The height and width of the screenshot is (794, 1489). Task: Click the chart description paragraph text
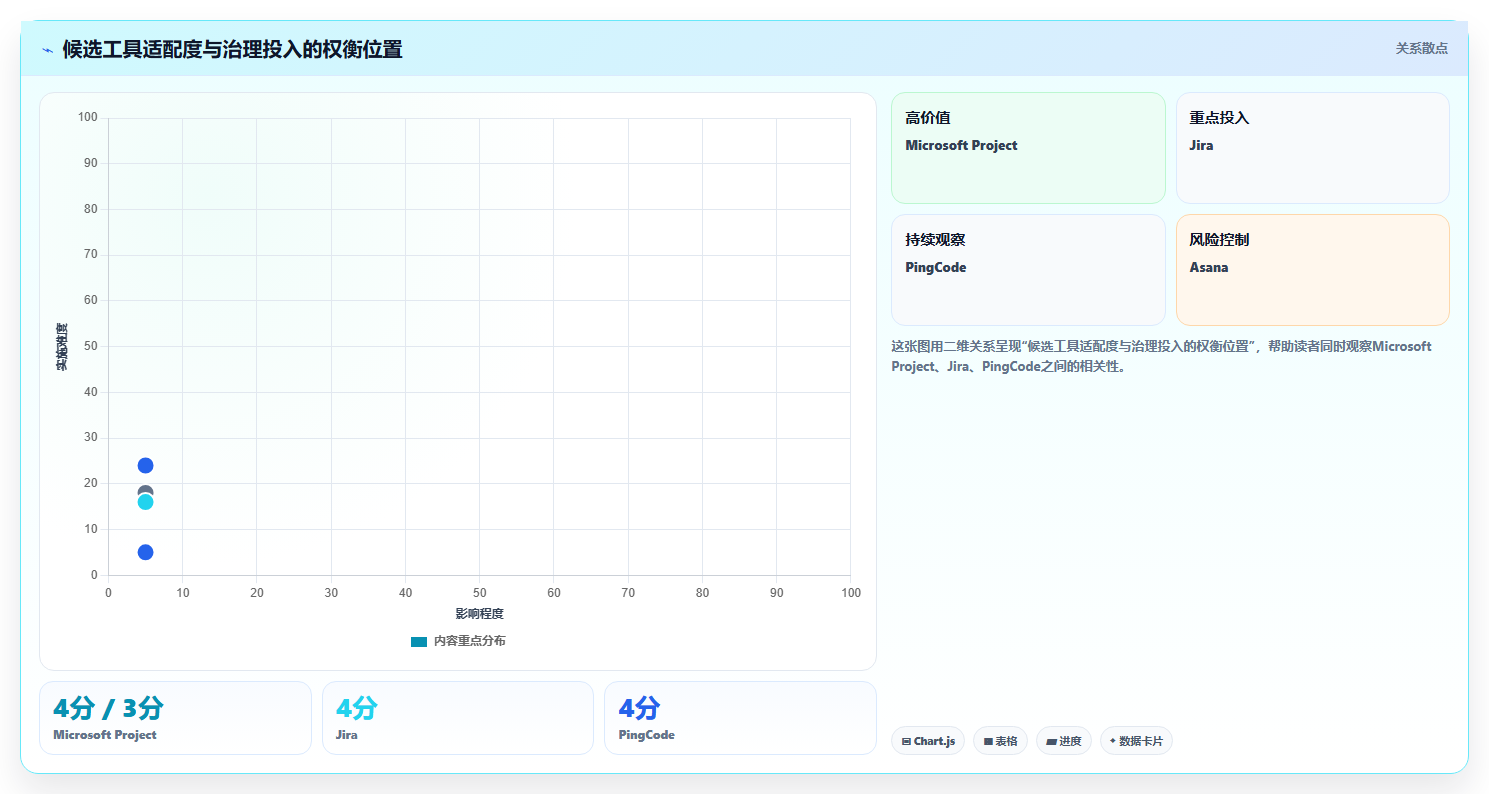point(1161,356)
